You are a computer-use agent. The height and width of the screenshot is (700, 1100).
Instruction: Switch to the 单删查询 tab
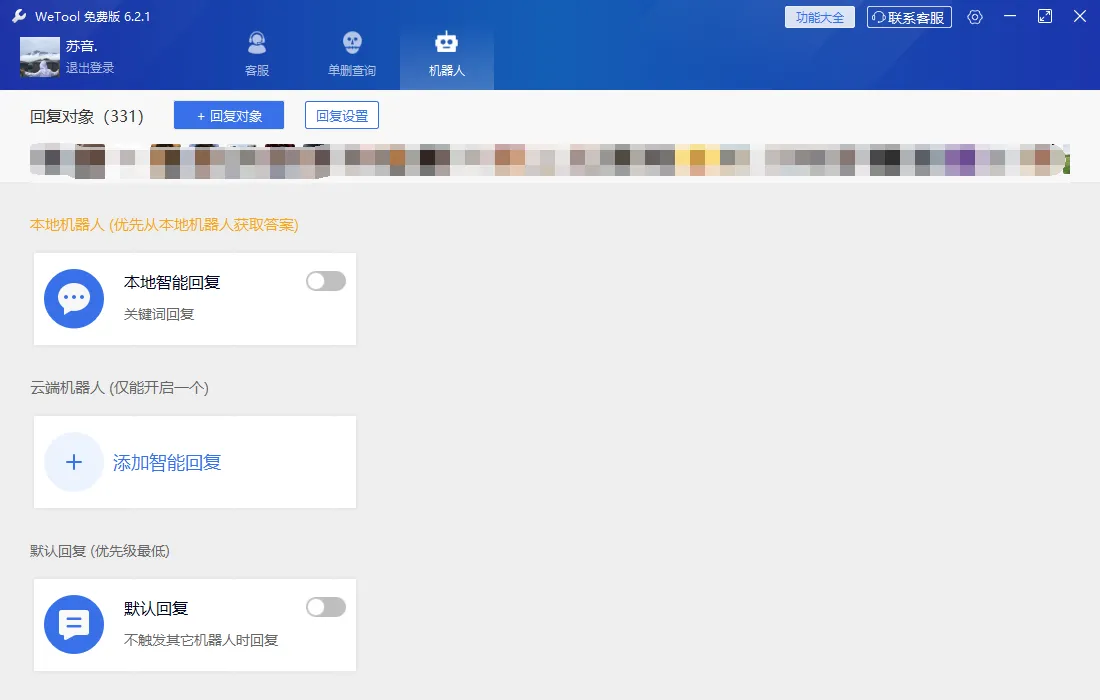click(351, 54)
